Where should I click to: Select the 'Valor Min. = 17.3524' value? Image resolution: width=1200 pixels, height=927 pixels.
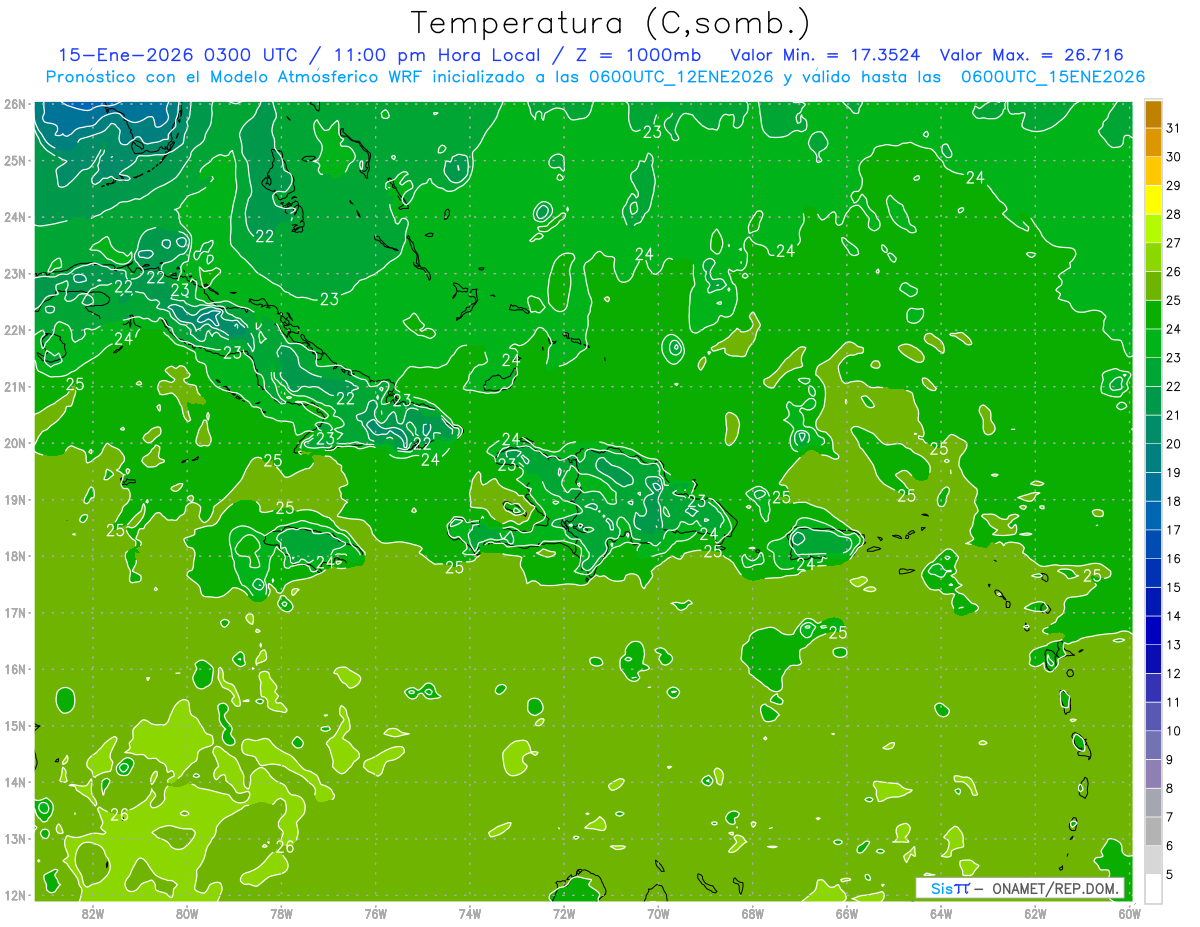pyautogui.click(x=825, y=55)
